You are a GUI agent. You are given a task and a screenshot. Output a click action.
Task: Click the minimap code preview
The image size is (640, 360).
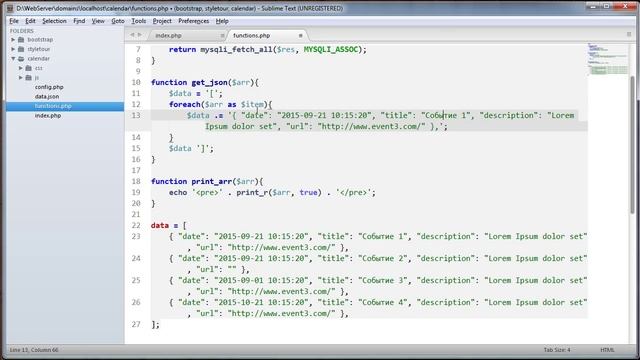[x=608, y=59]
